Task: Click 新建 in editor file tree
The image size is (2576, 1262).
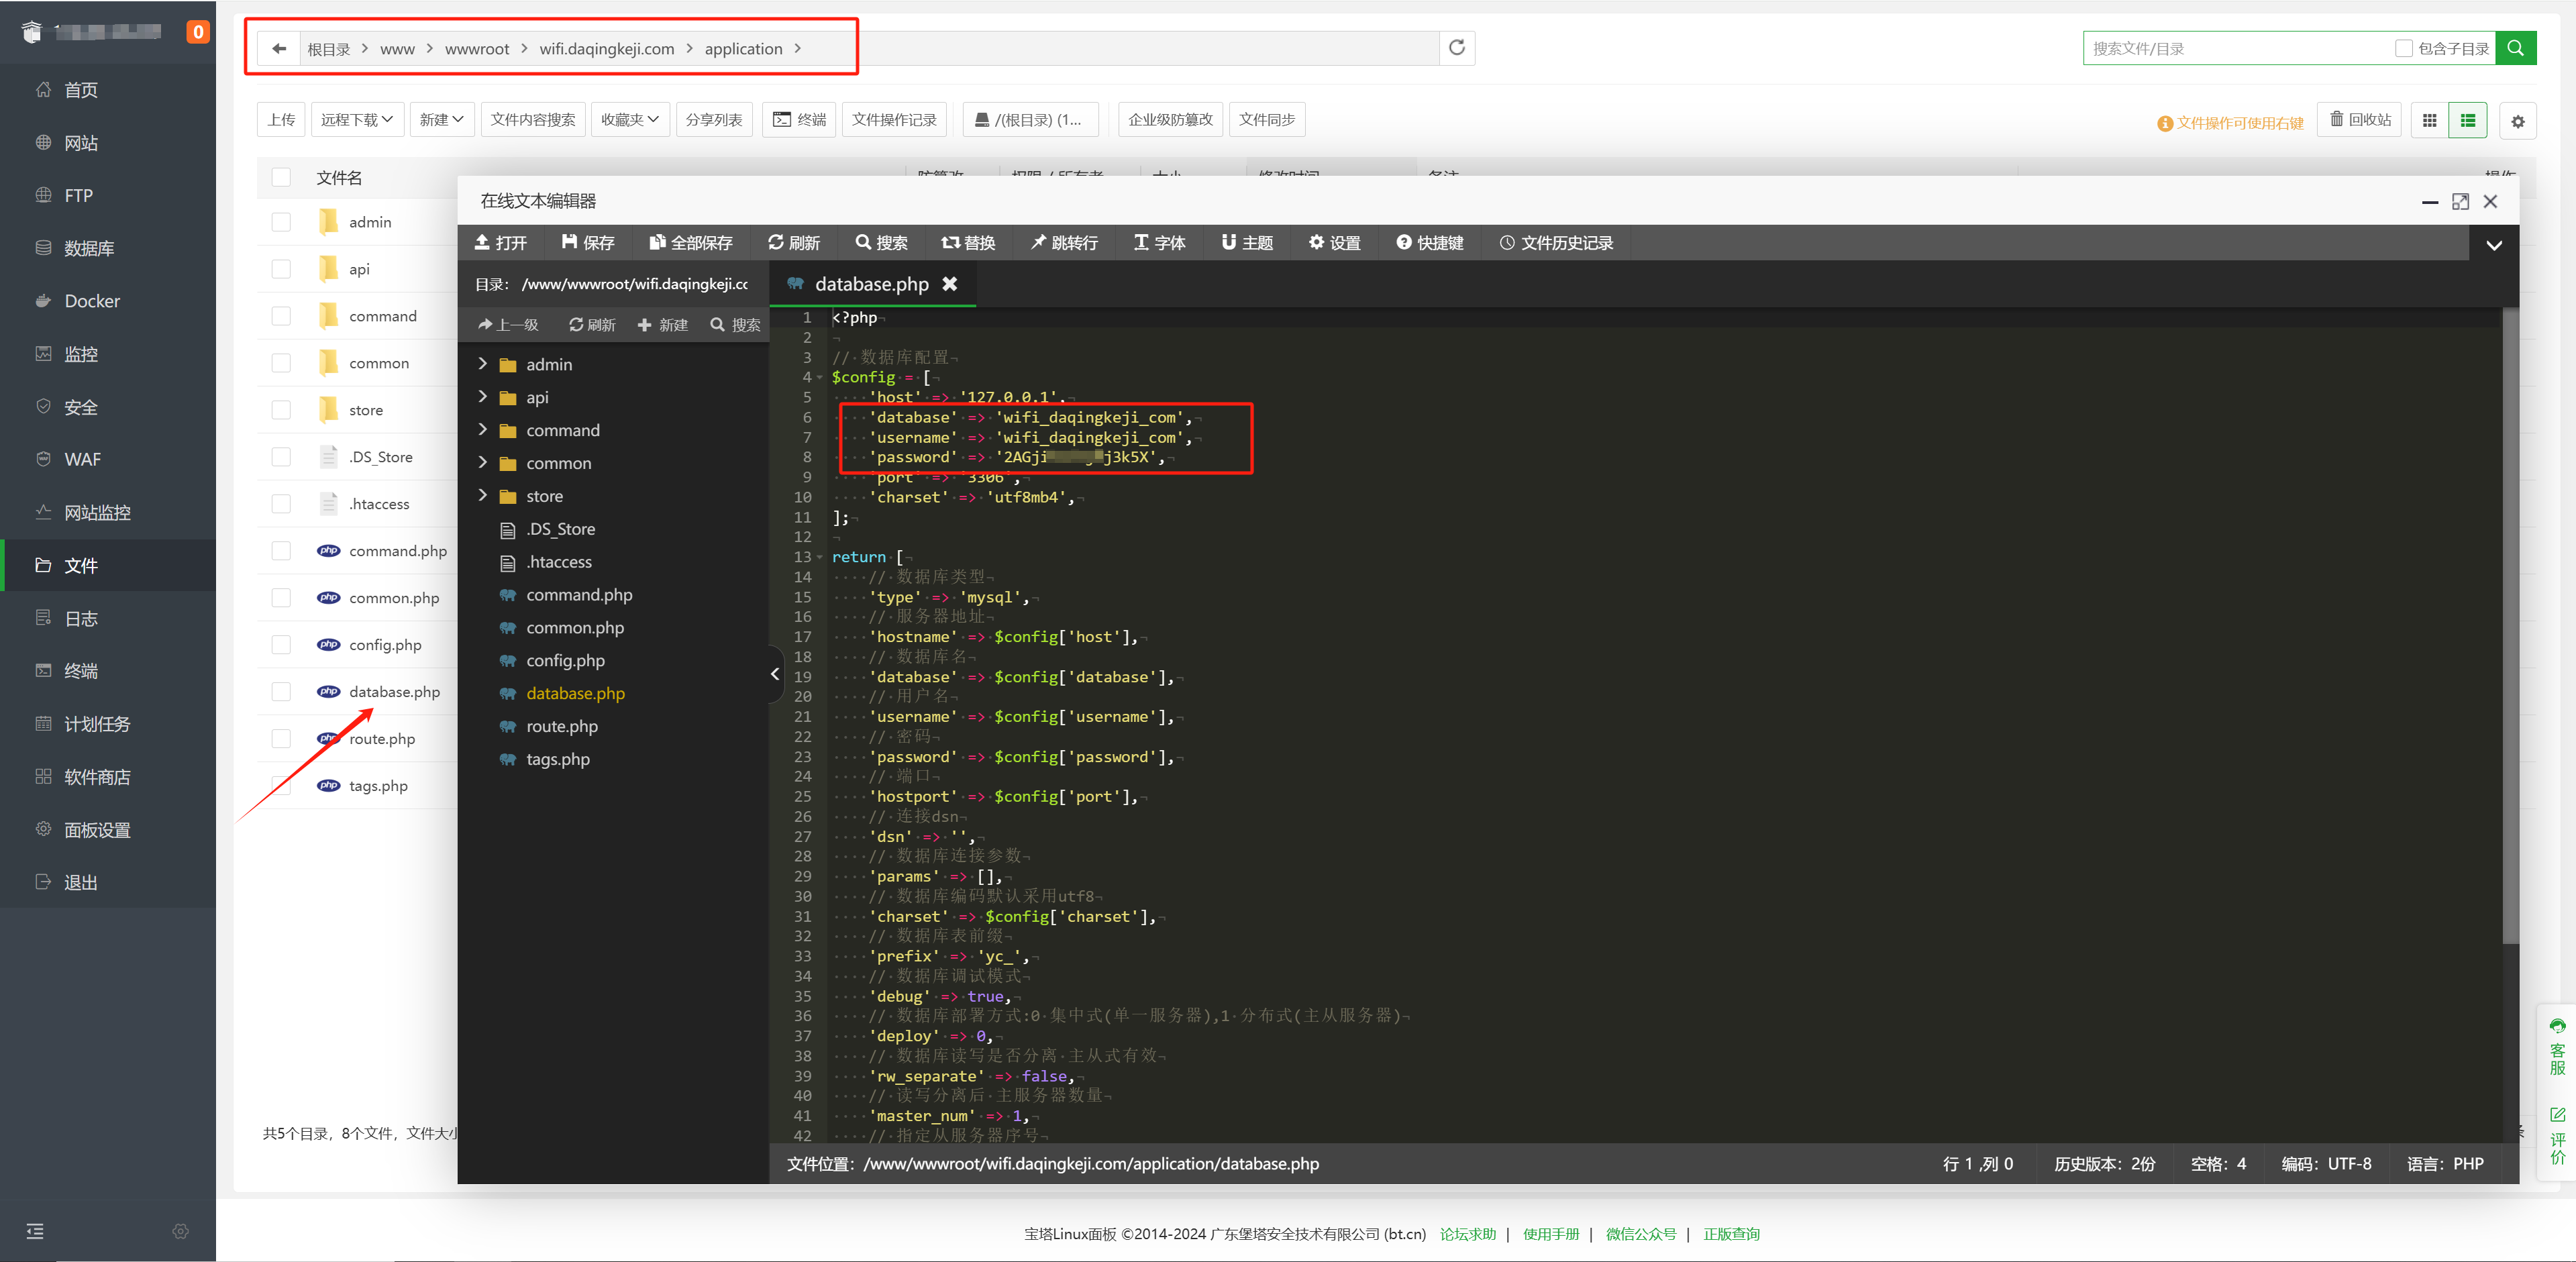Action: coord(662,324)
